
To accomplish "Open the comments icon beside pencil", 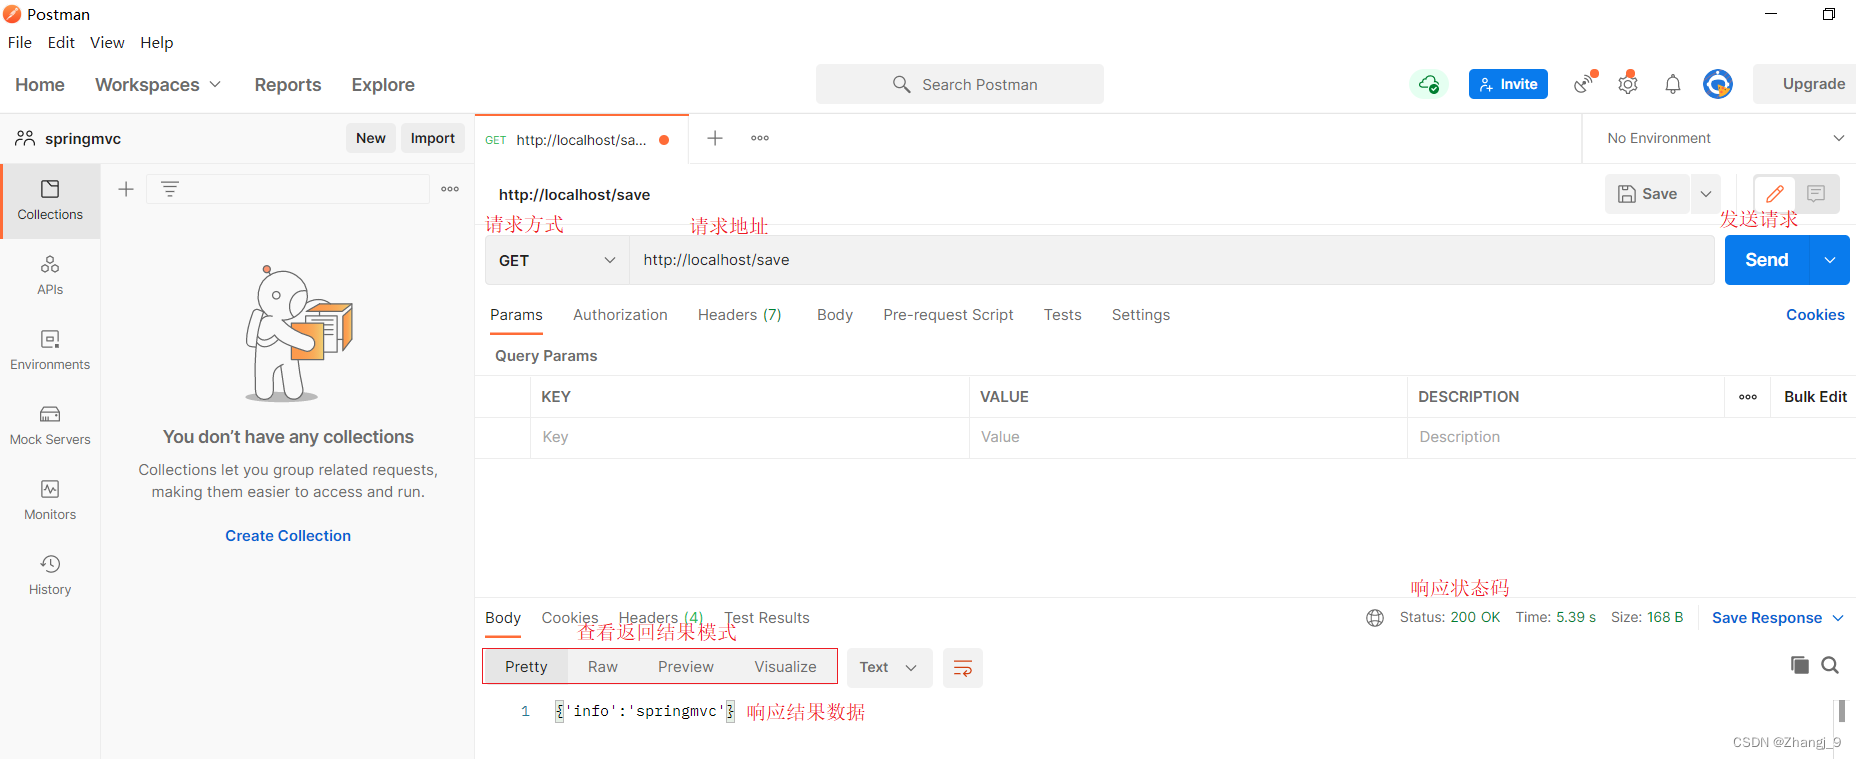I will 1817,194.
